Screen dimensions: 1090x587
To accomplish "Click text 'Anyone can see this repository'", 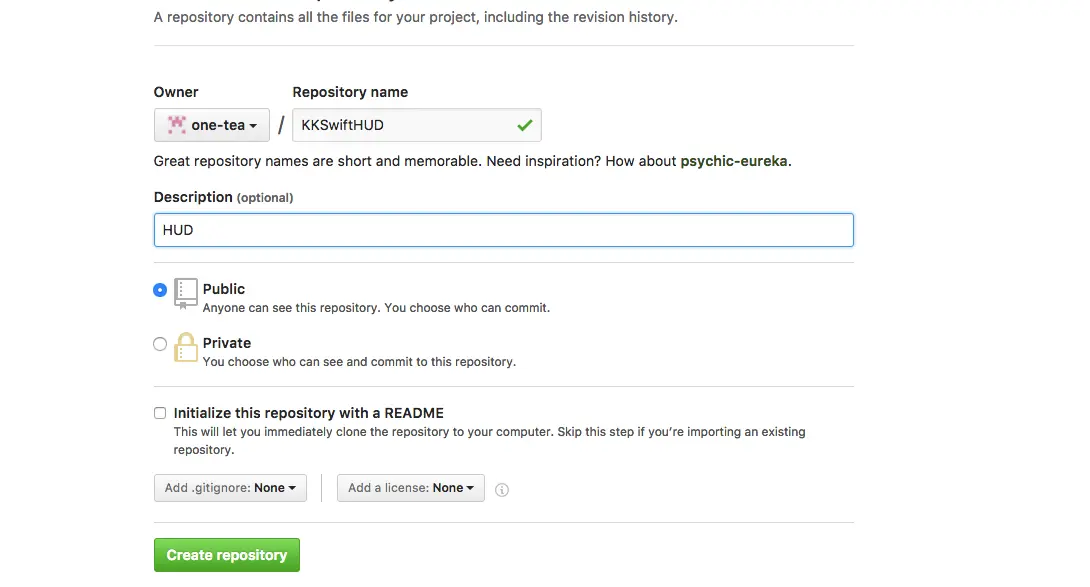I will [292, 308].
